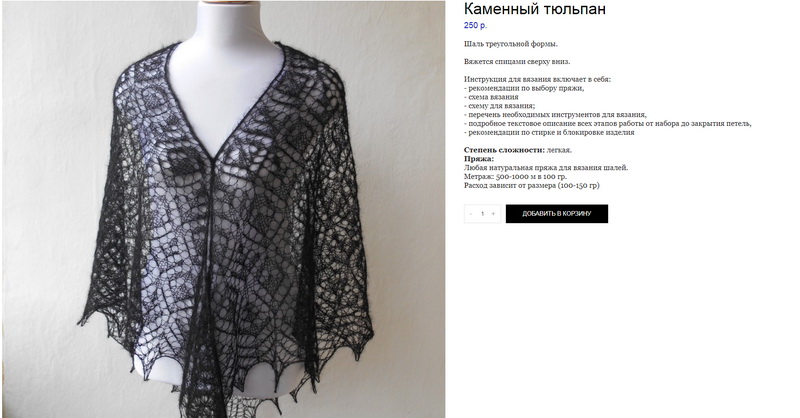Open the black lace shawl product photo
Viewport: 800px width, 418px height.
[x=223, y=209]
